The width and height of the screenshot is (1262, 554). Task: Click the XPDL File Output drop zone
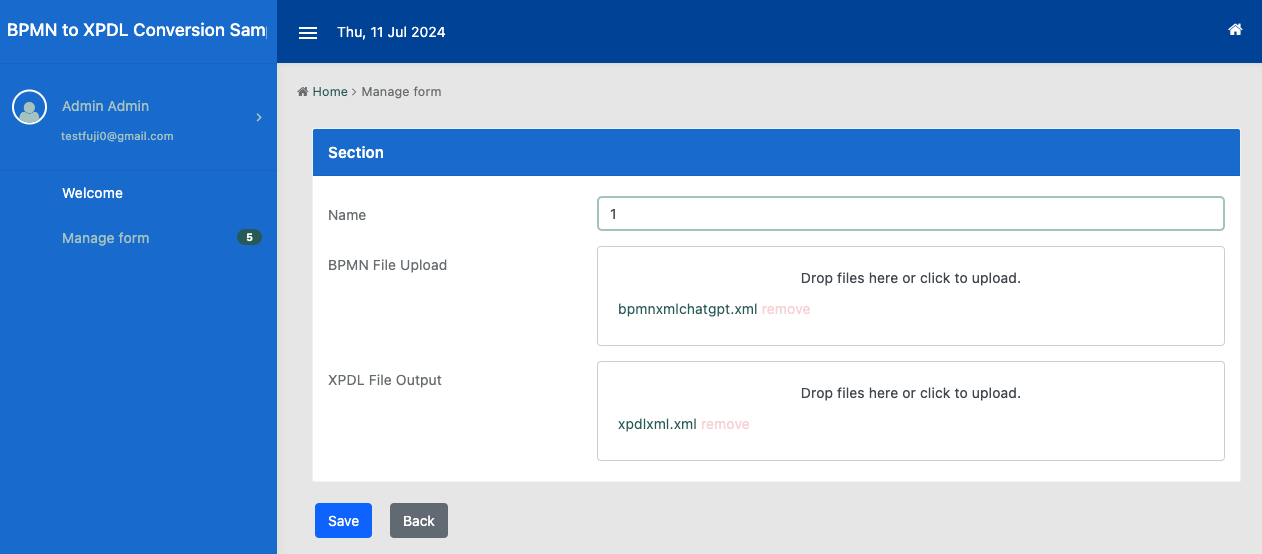pos(911,411)
